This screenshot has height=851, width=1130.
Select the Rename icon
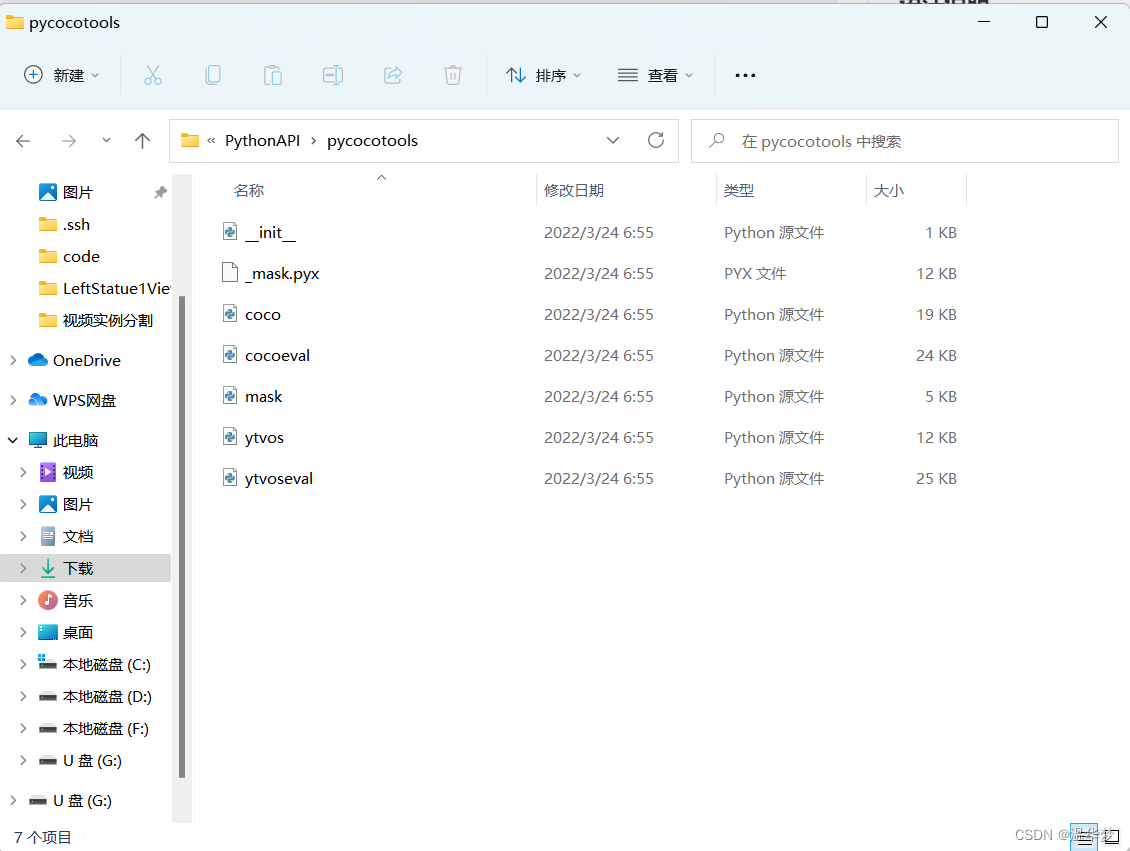[333, 75]
